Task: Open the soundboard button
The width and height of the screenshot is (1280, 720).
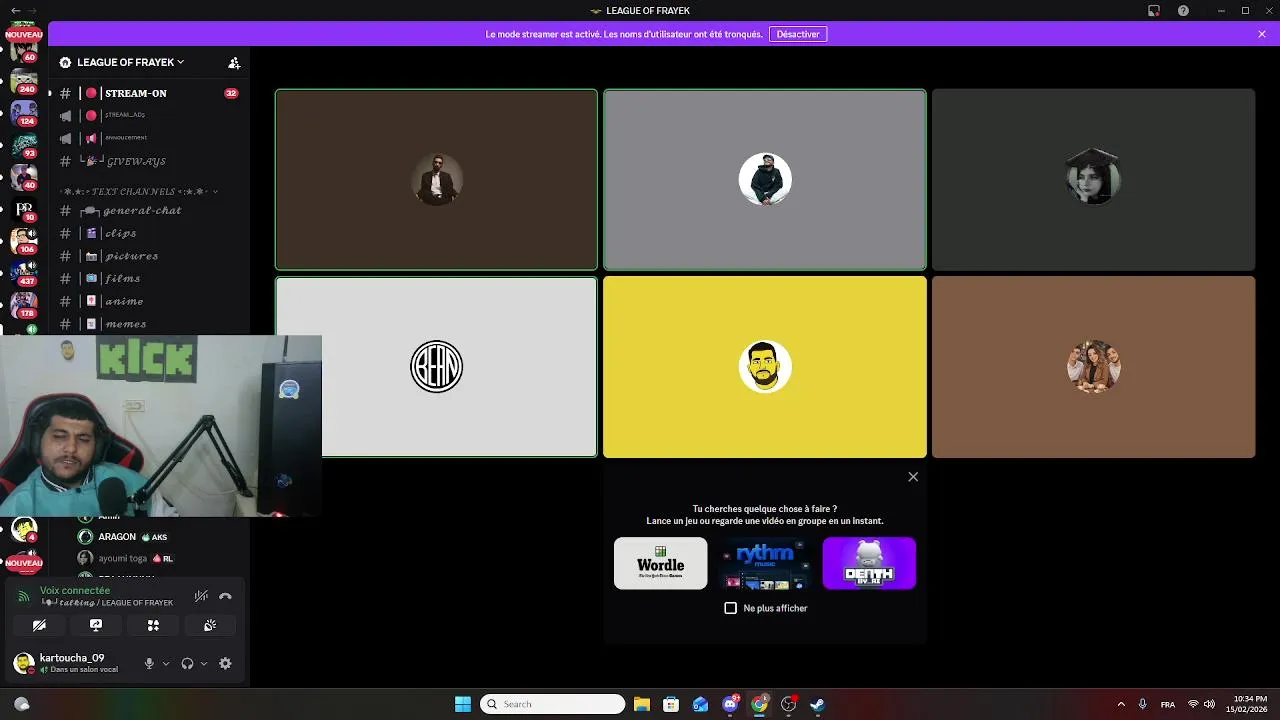Action: (210, 625)
